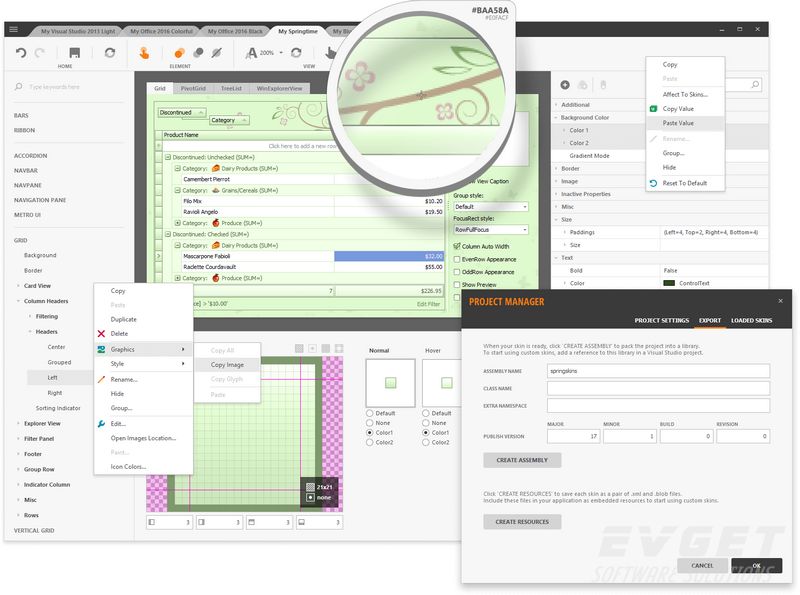
Task: Click the Undo arrow in the Home group
Action: coord(21,53)
